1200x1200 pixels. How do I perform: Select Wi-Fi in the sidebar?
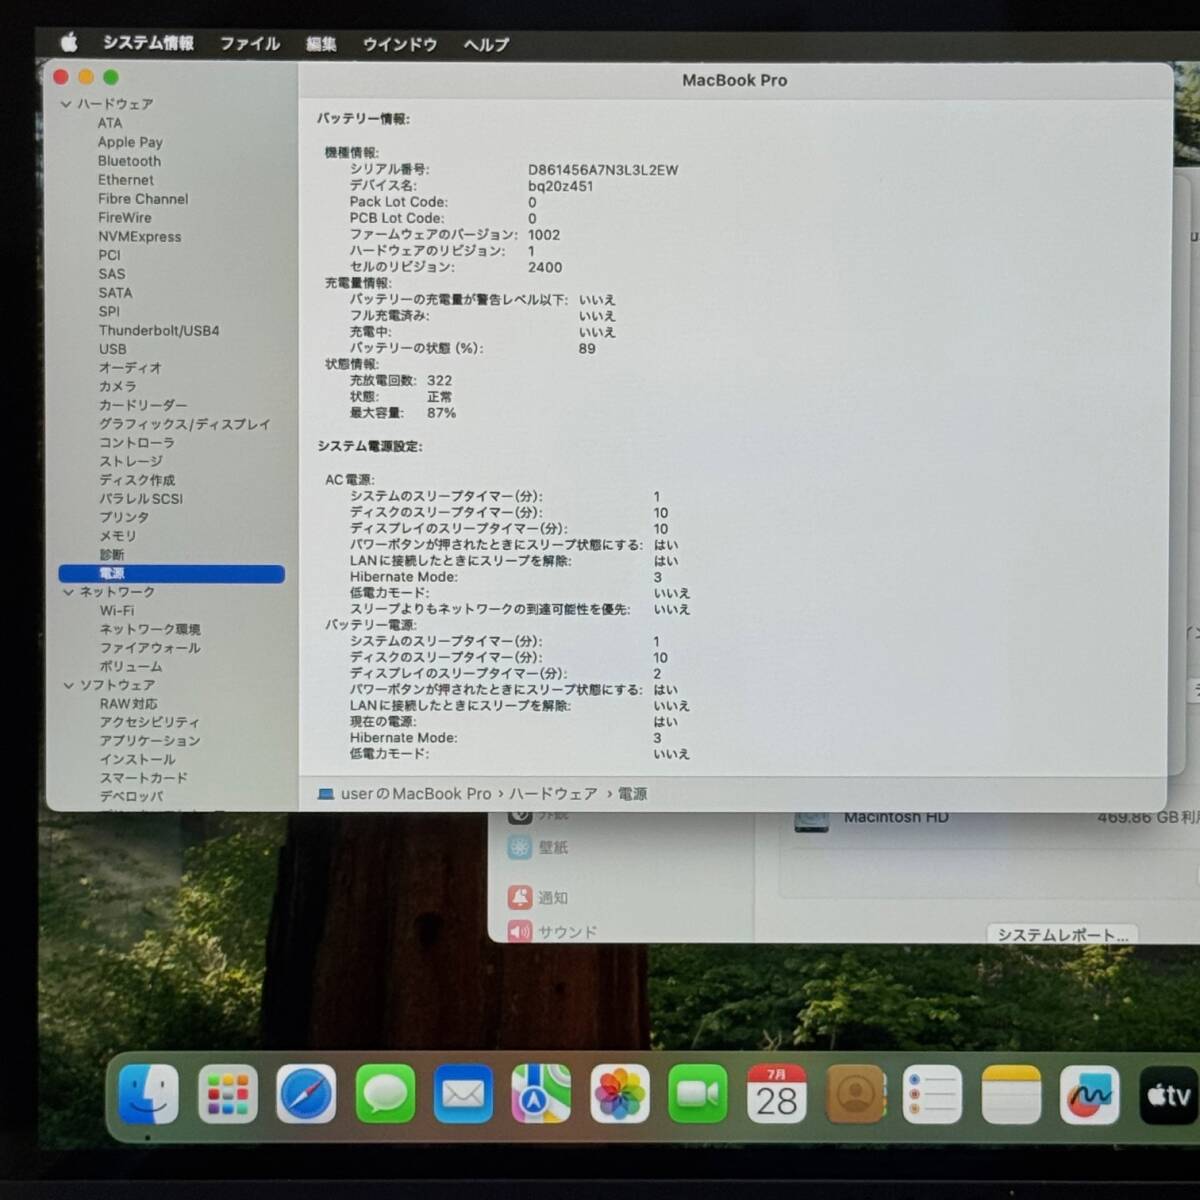pos(116,610)
